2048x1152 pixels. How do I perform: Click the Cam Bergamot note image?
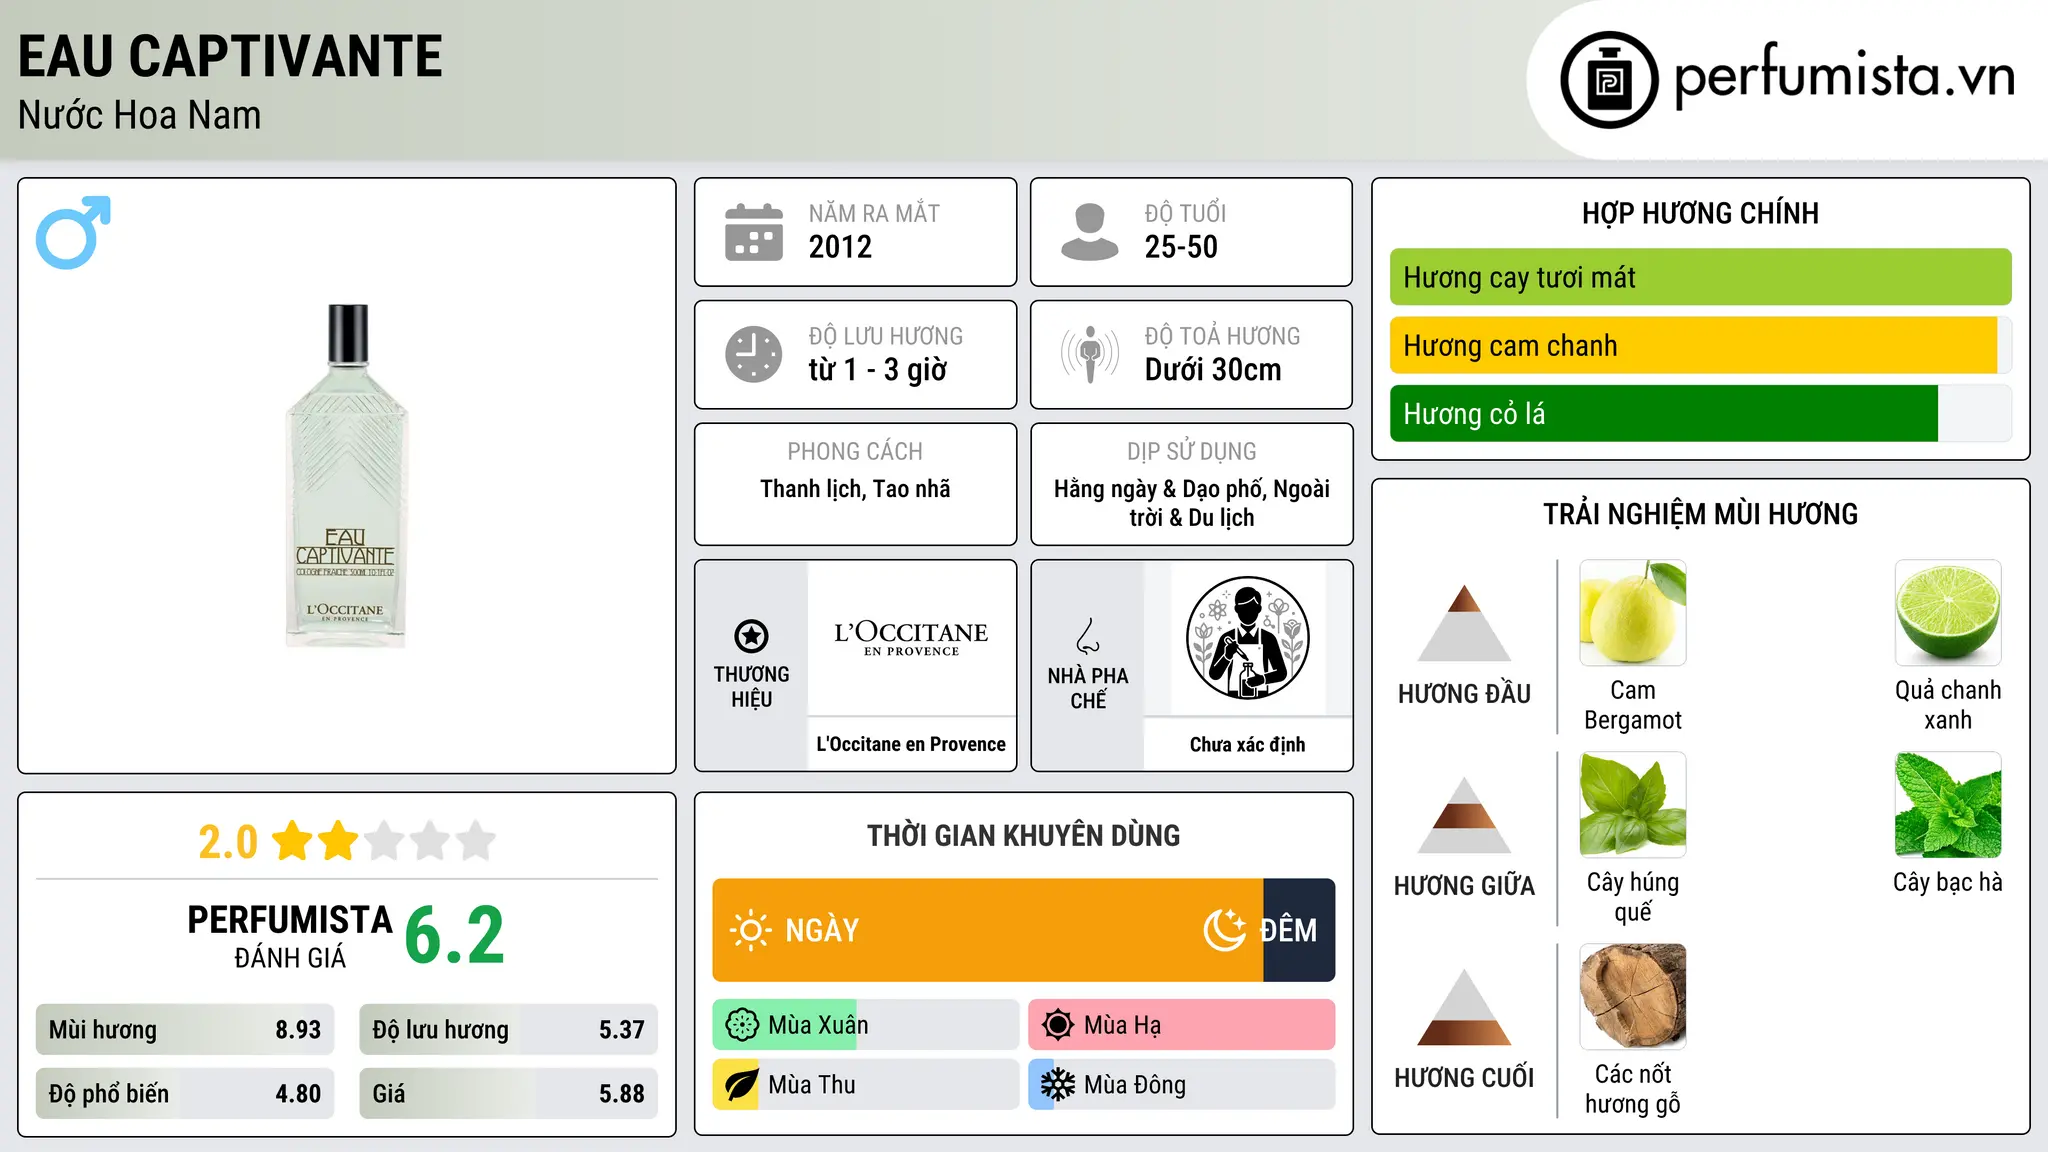tap(1633, 613)
